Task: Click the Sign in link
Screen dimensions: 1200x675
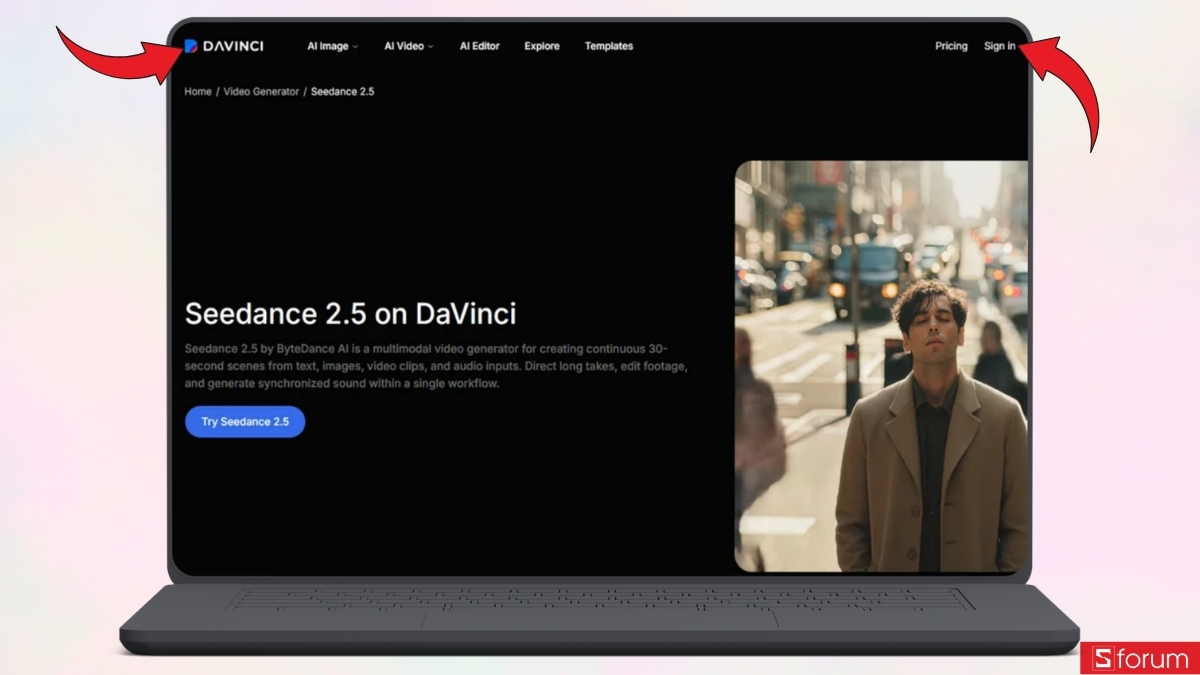Action: pyautogui.click(x=999, y=46)
